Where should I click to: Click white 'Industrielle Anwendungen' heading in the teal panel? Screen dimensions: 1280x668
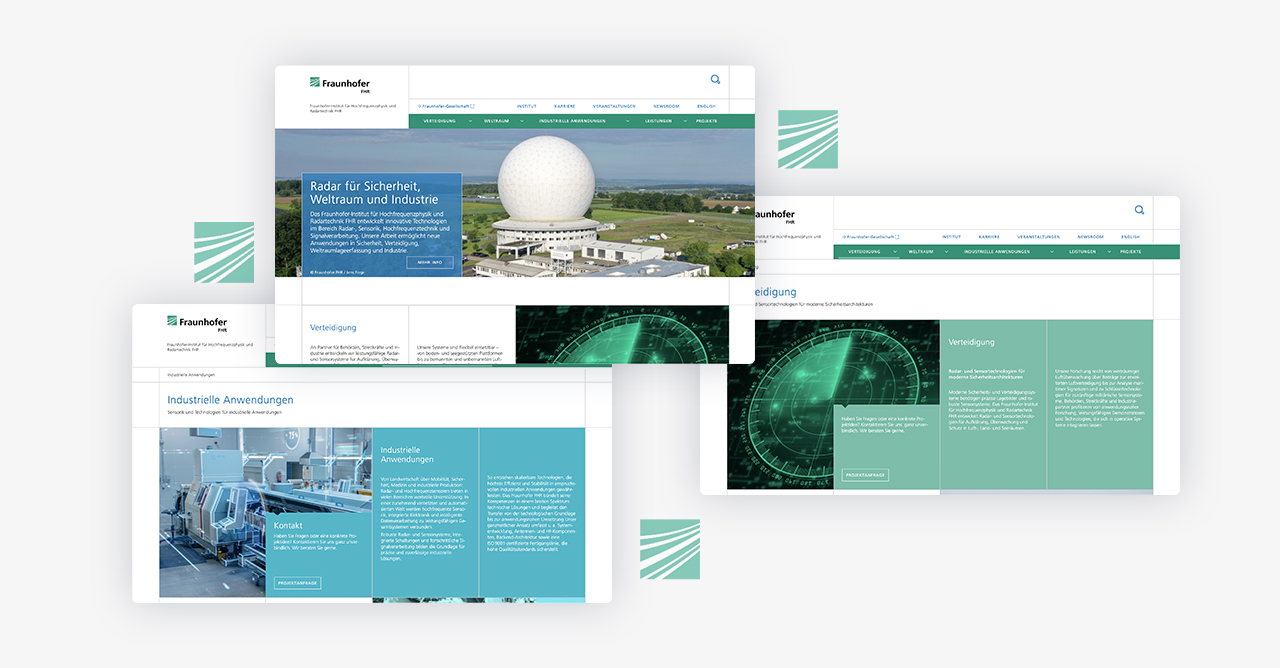(407, 455)
